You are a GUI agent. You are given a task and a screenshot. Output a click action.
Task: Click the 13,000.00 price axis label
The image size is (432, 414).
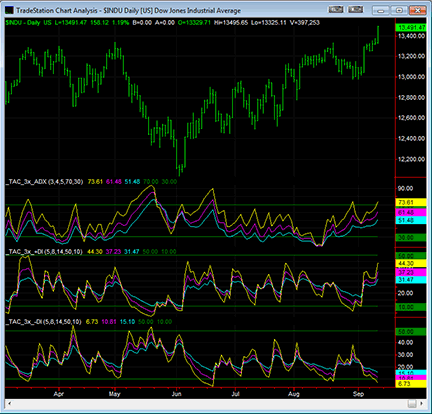click(x=411, y=77)
